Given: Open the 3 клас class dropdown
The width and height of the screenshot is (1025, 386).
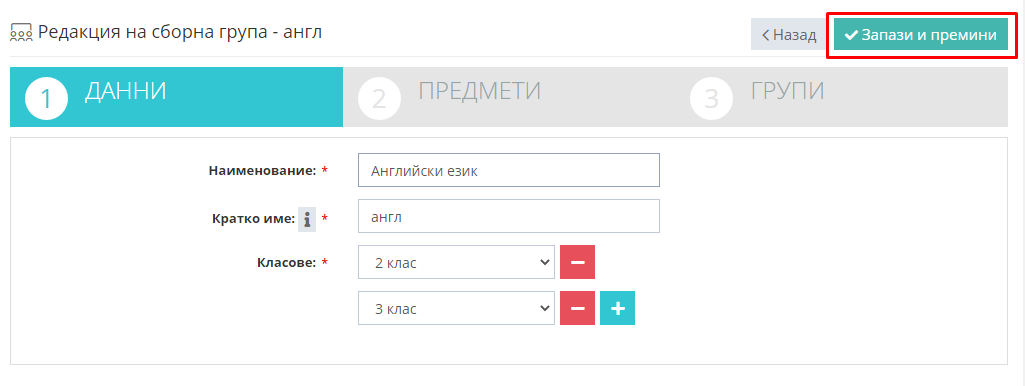Looking at the screenshot, I should click(x=456, y=308).
